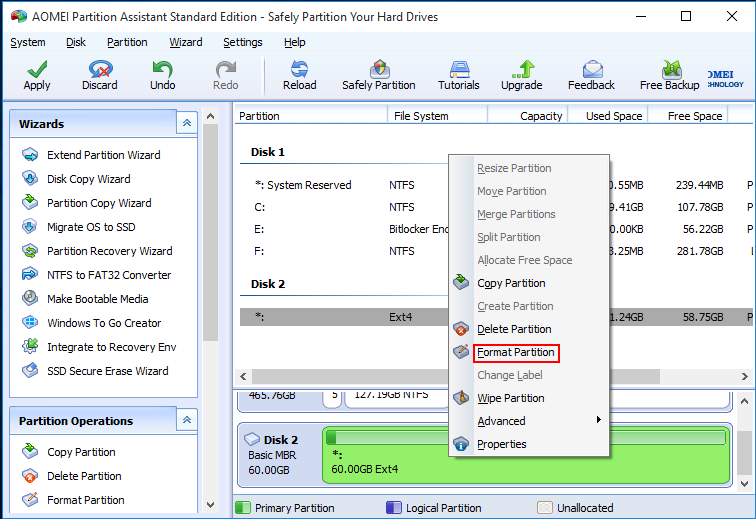Image resolution: width=756 pixels, height=519 pixels.
Task: Click the Undo arrow icon
Action: click(x=162, y=69)
